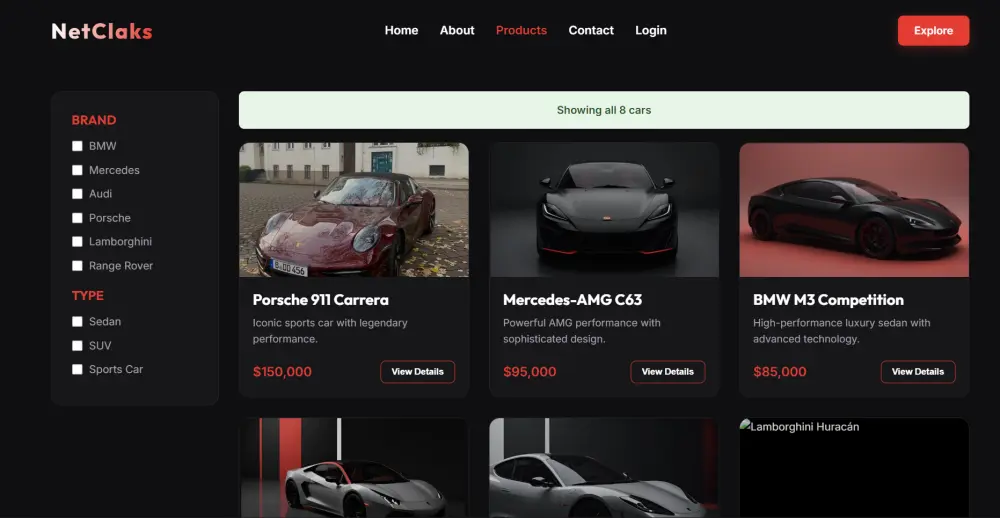Click the red Explore button
The image size is (1000, 518).
pyautogui.click(x=933, y=31)
